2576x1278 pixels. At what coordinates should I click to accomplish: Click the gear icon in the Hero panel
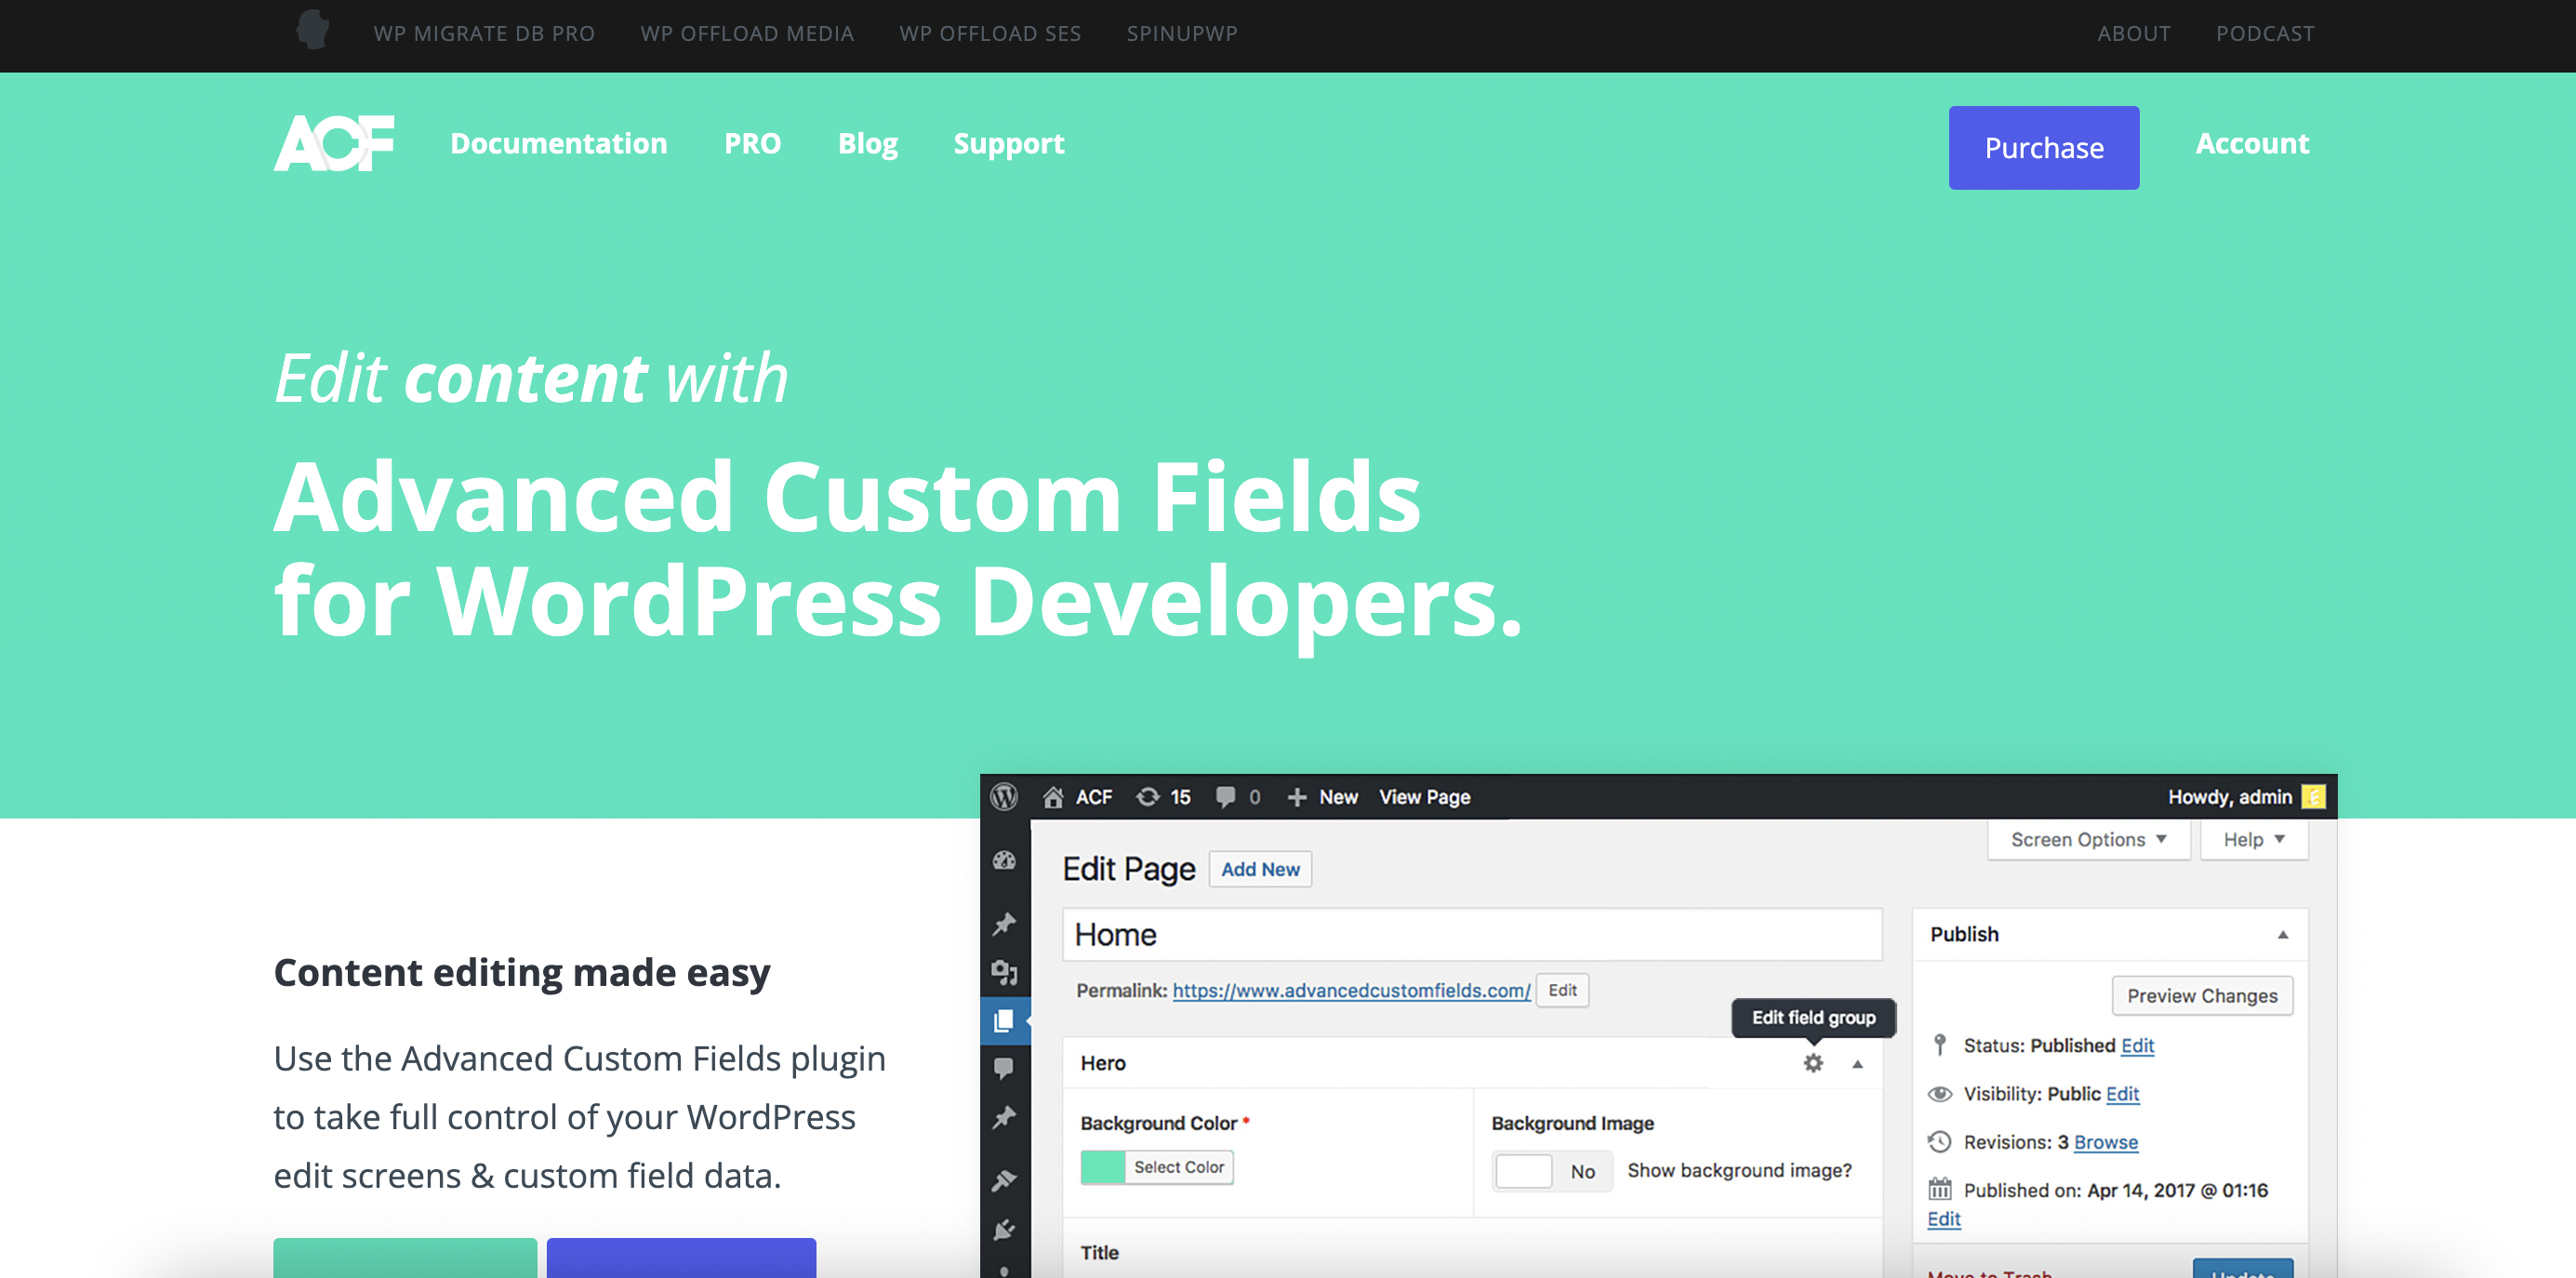[1813, 1063]
